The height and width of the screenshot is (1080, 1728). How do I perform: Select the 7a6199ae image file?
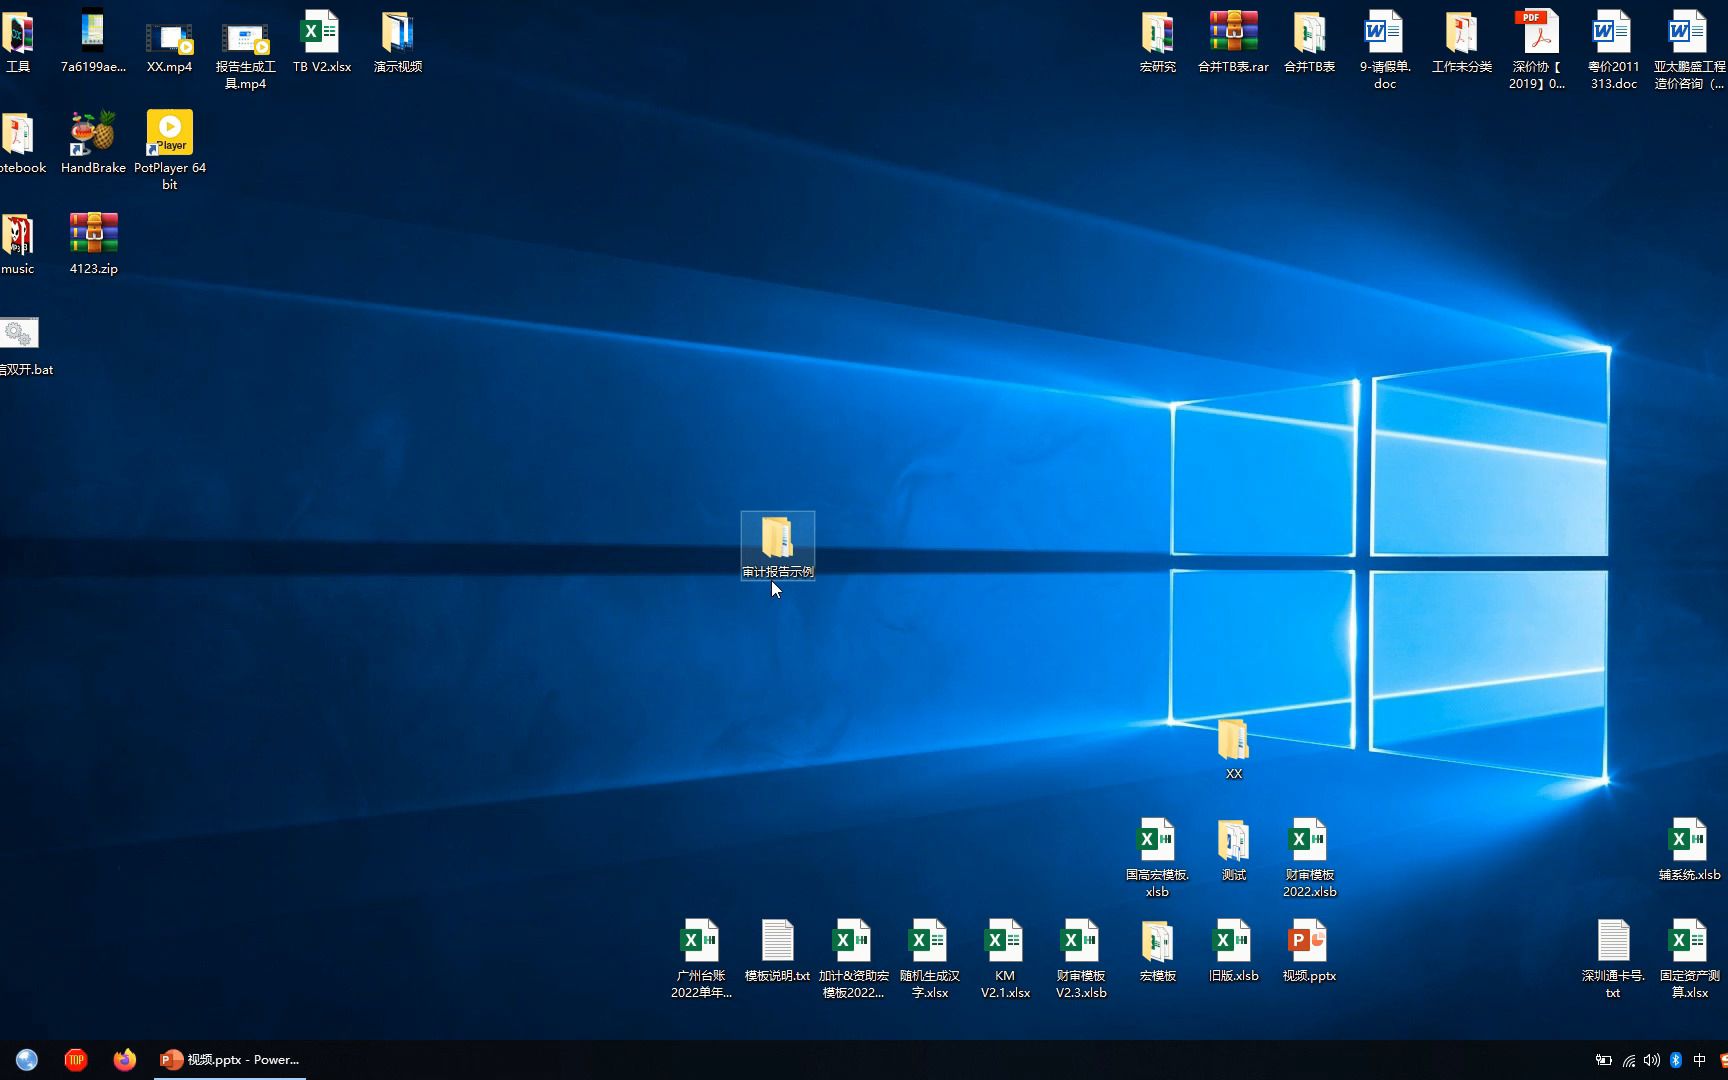click(93, 41)
